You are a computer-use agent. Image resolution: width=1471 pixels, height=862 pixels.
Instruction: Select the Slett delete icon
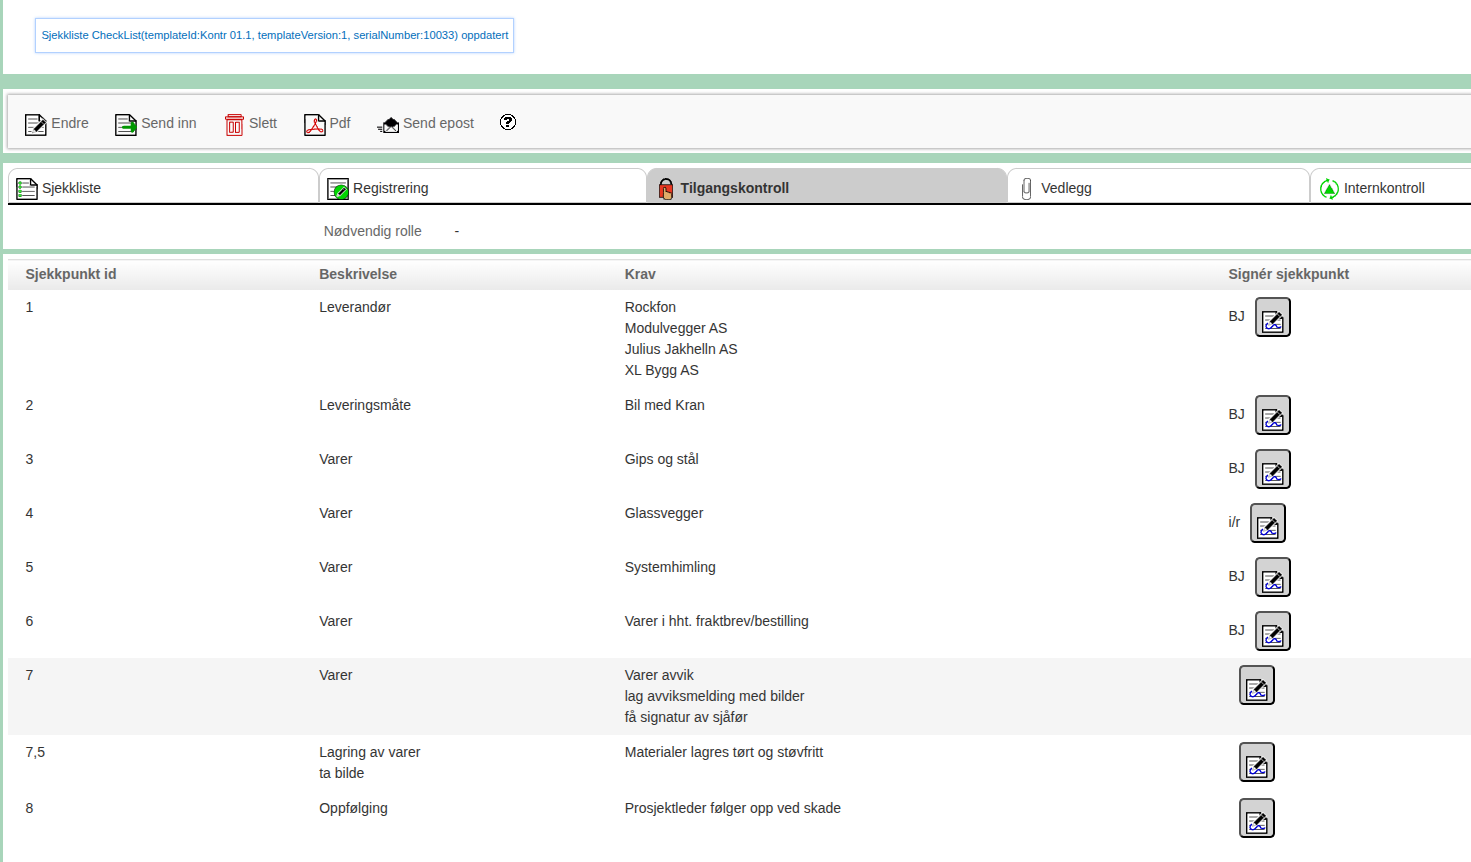point(234,123)
